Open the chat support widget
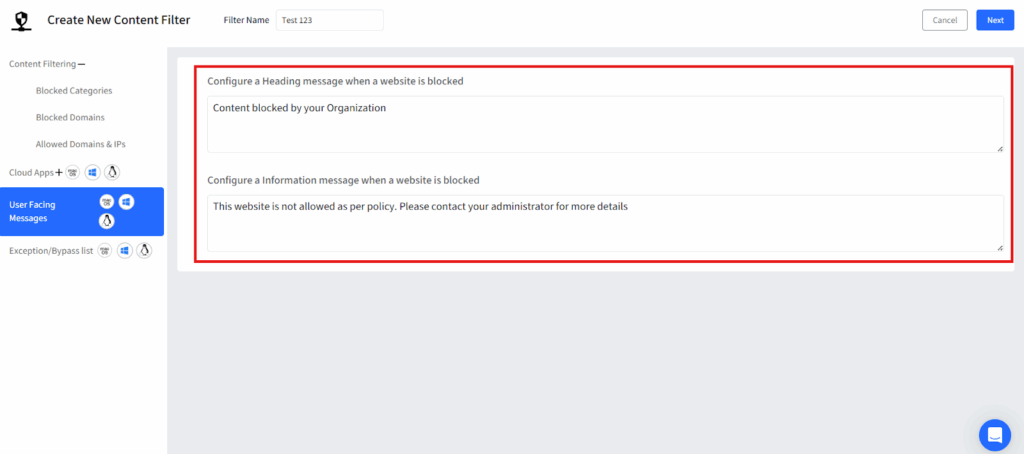Image resolution: width=1024 pixels, height=454 pixels. (994, 434)
